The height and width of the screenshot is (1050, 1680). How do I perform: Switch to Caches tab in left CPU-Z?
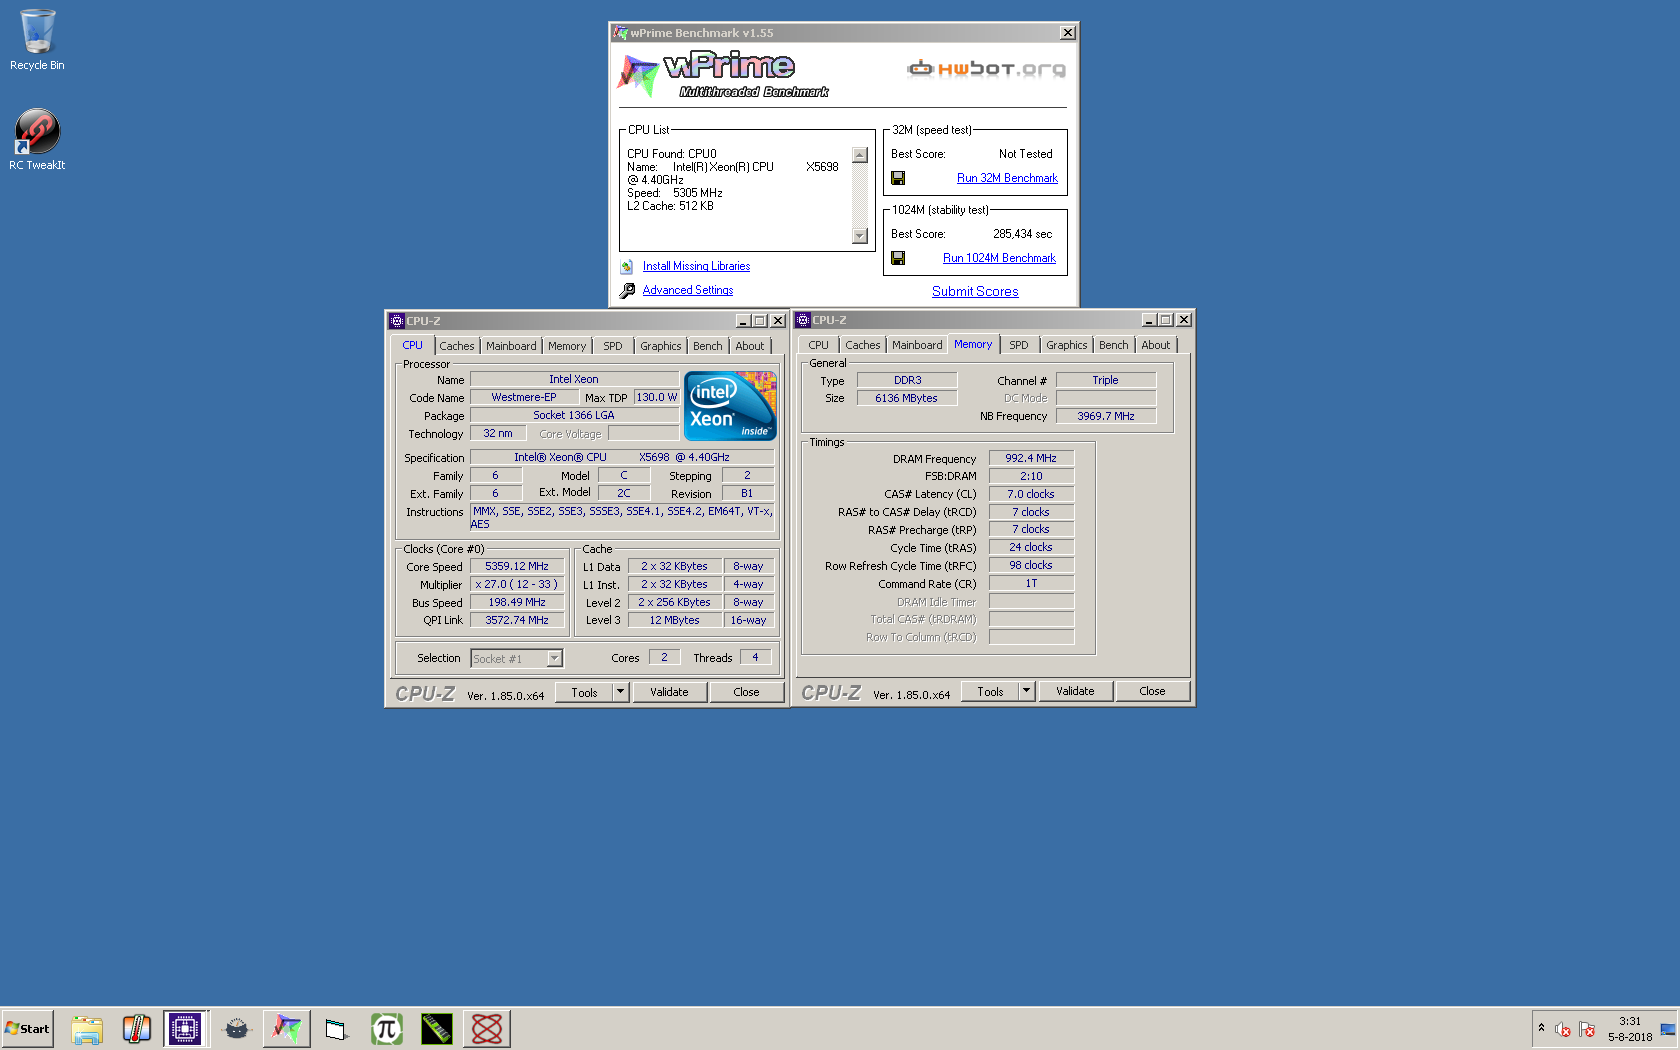pyautogui.click(x=457, y=346)
